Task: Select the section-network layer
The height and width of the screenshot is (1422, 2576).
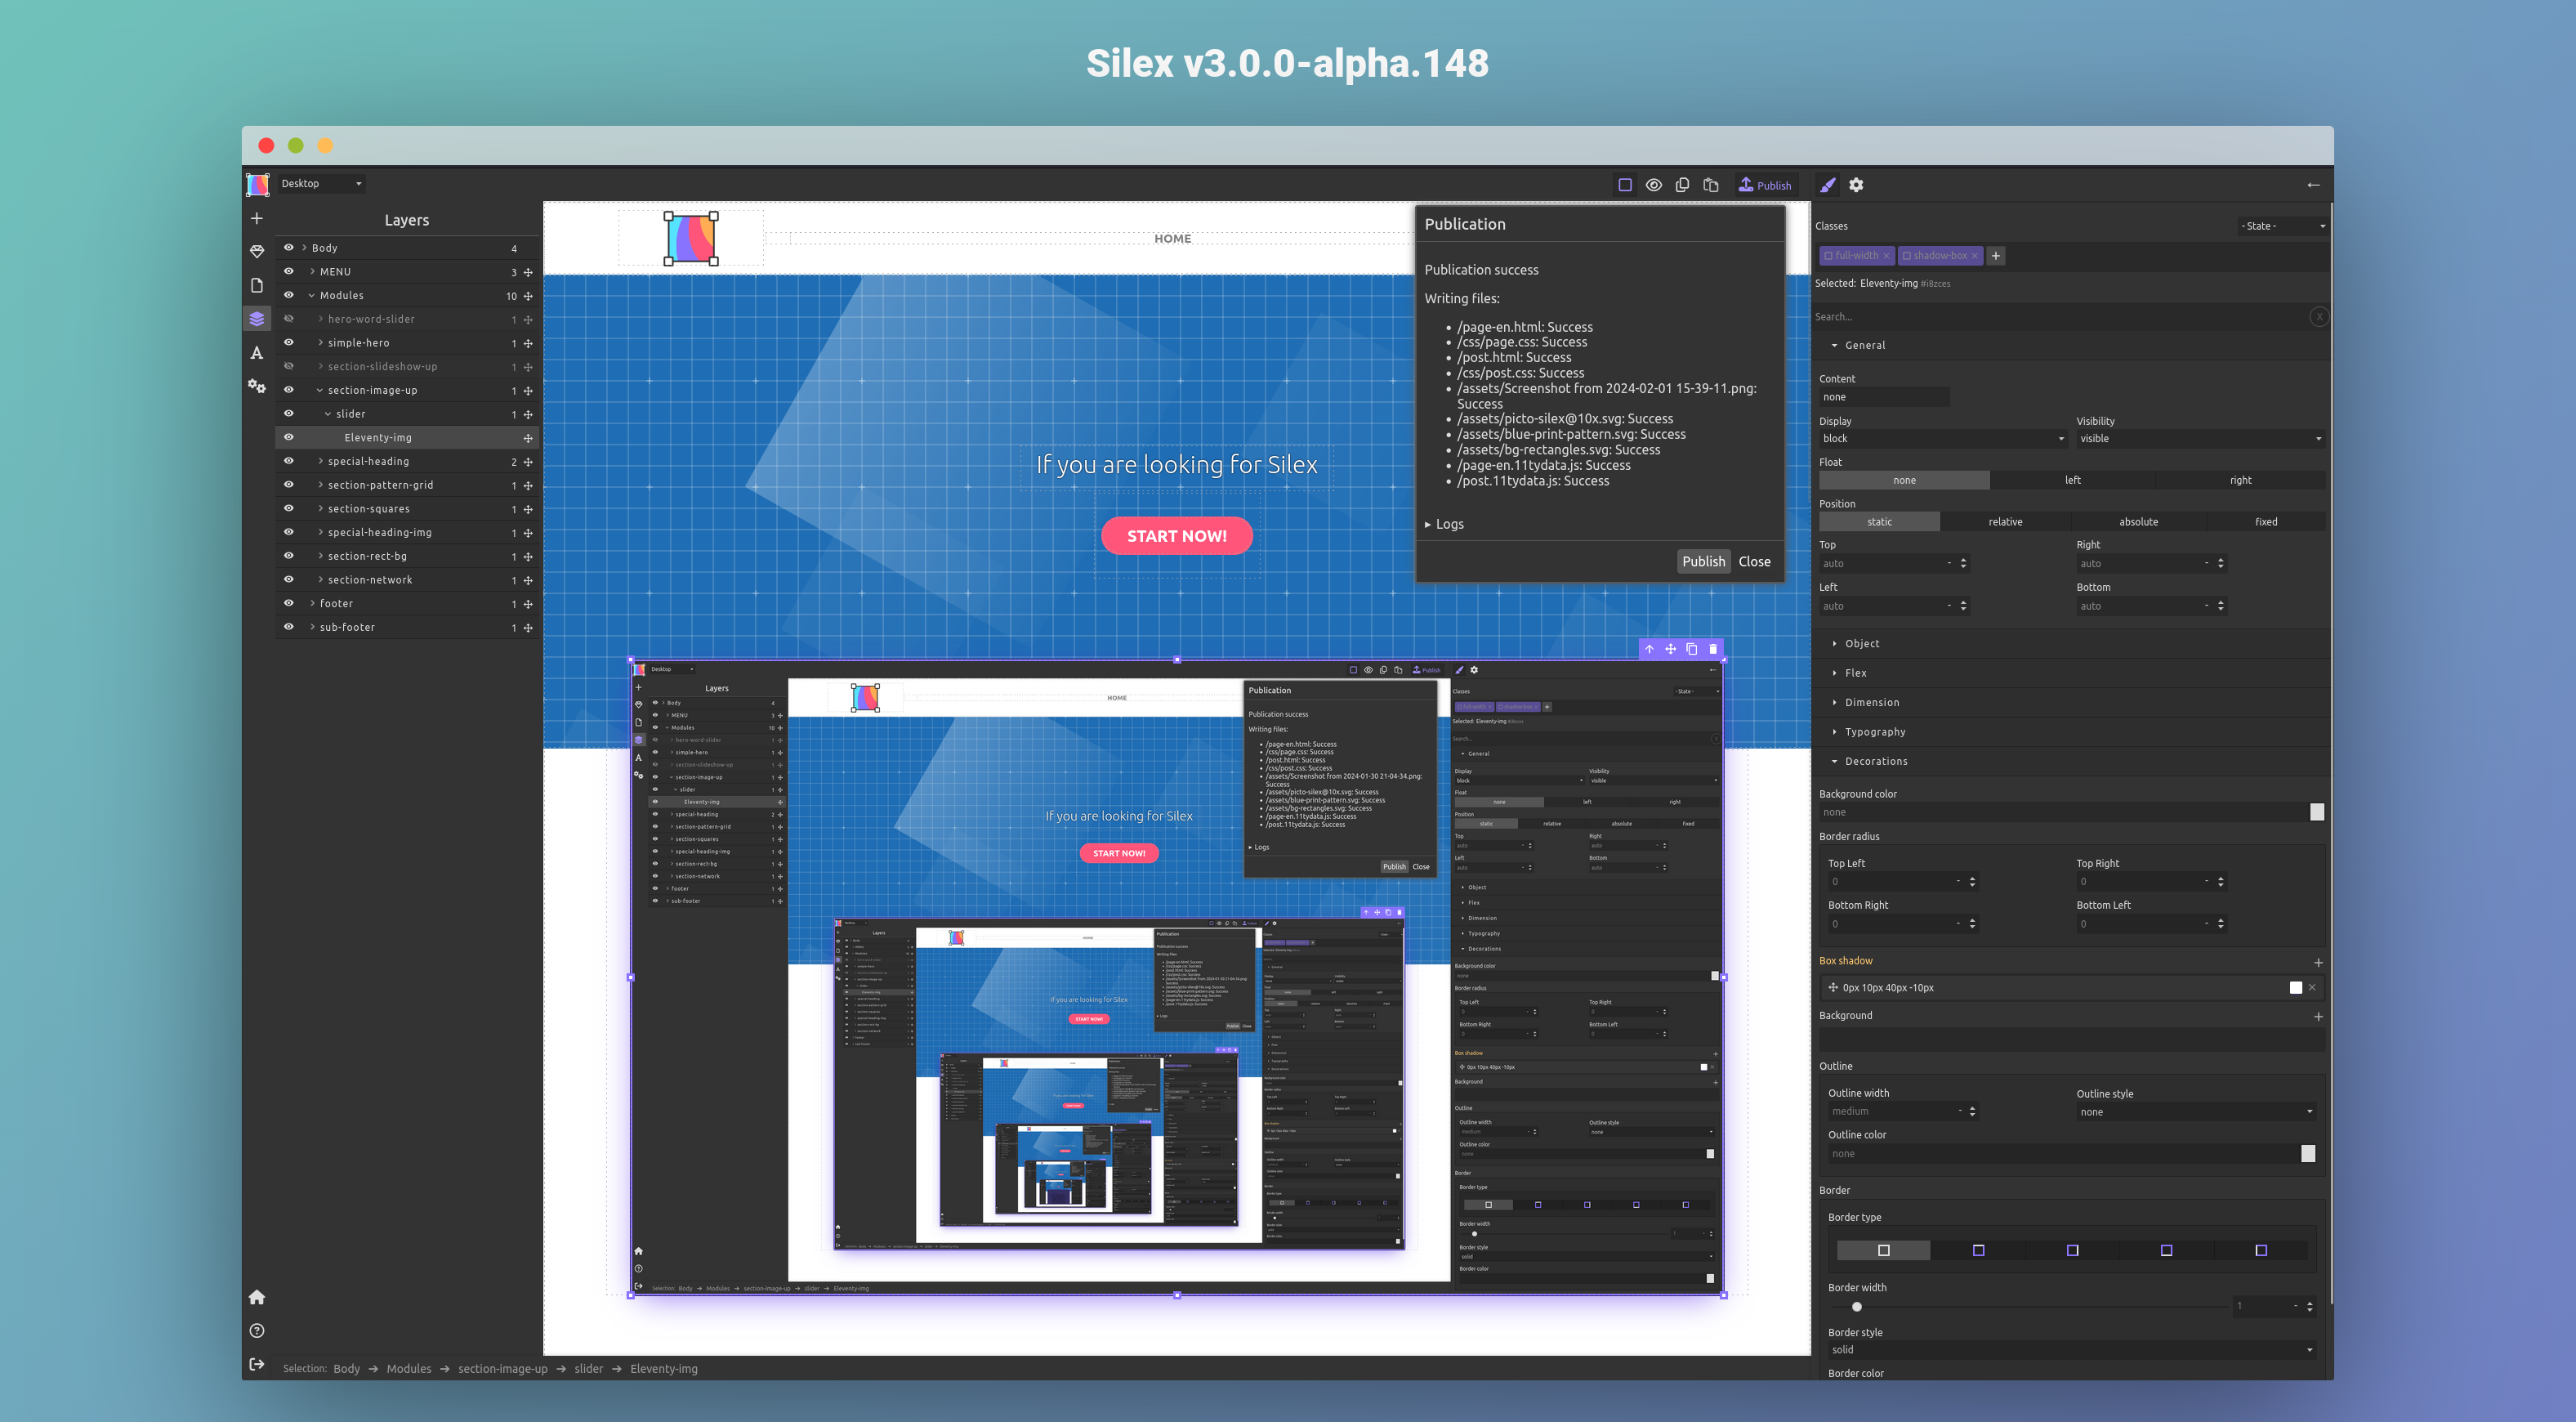Action: click(370, 580)
